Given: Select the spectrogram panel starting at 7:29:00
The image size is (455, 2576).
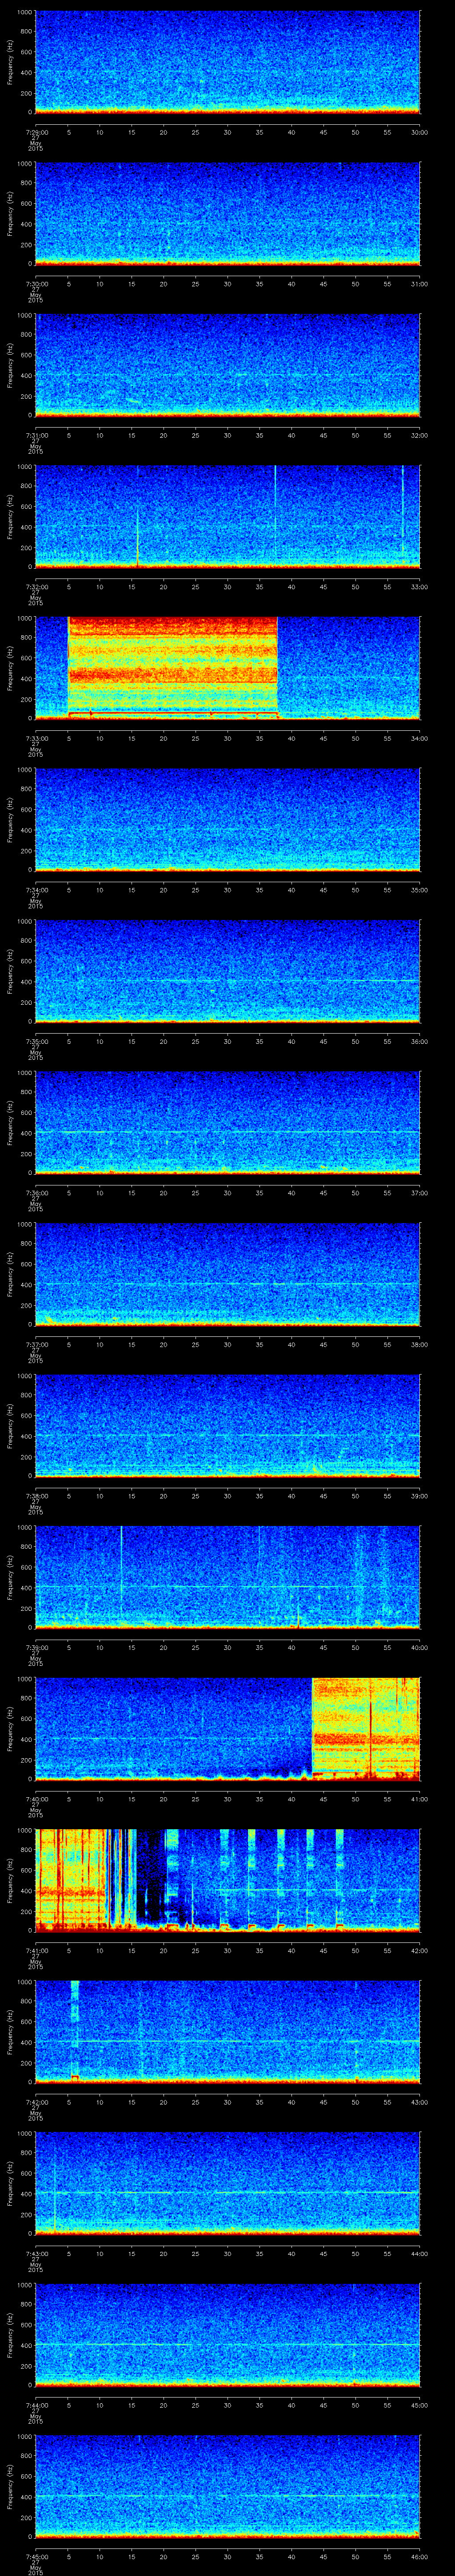Looking at the screenshot, I should [227, 62].
